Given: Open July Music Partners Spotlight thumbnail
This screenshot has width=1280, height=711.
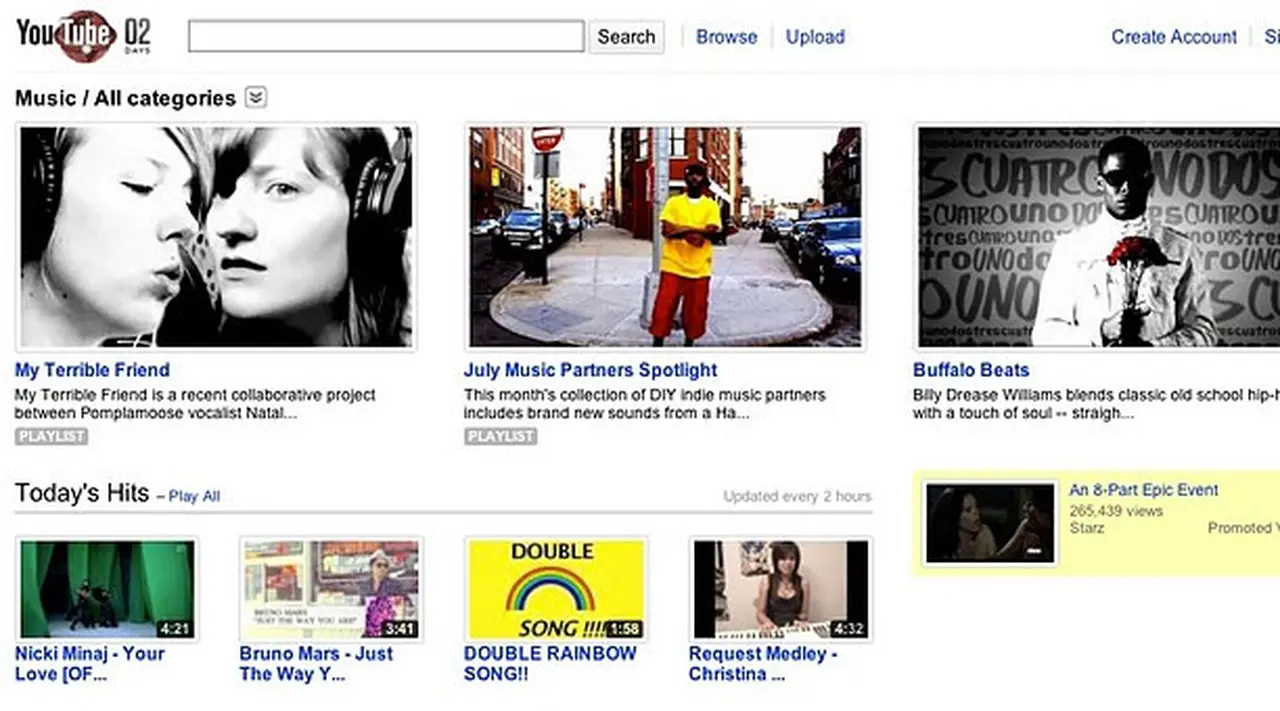Looking at the screenshot, I should click(665, 236).
